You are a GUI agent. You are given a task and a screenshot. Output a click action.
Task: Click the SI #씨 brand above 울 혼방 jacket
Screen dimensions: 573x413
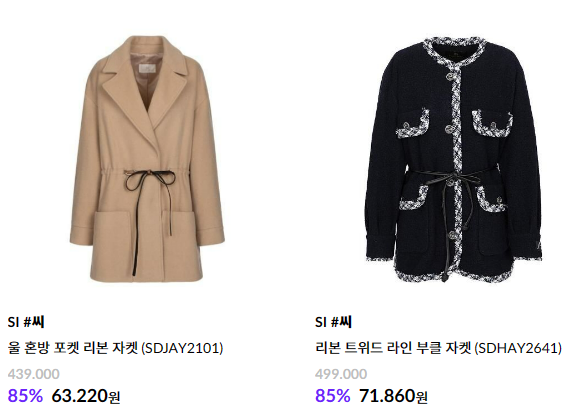[26, 322]
